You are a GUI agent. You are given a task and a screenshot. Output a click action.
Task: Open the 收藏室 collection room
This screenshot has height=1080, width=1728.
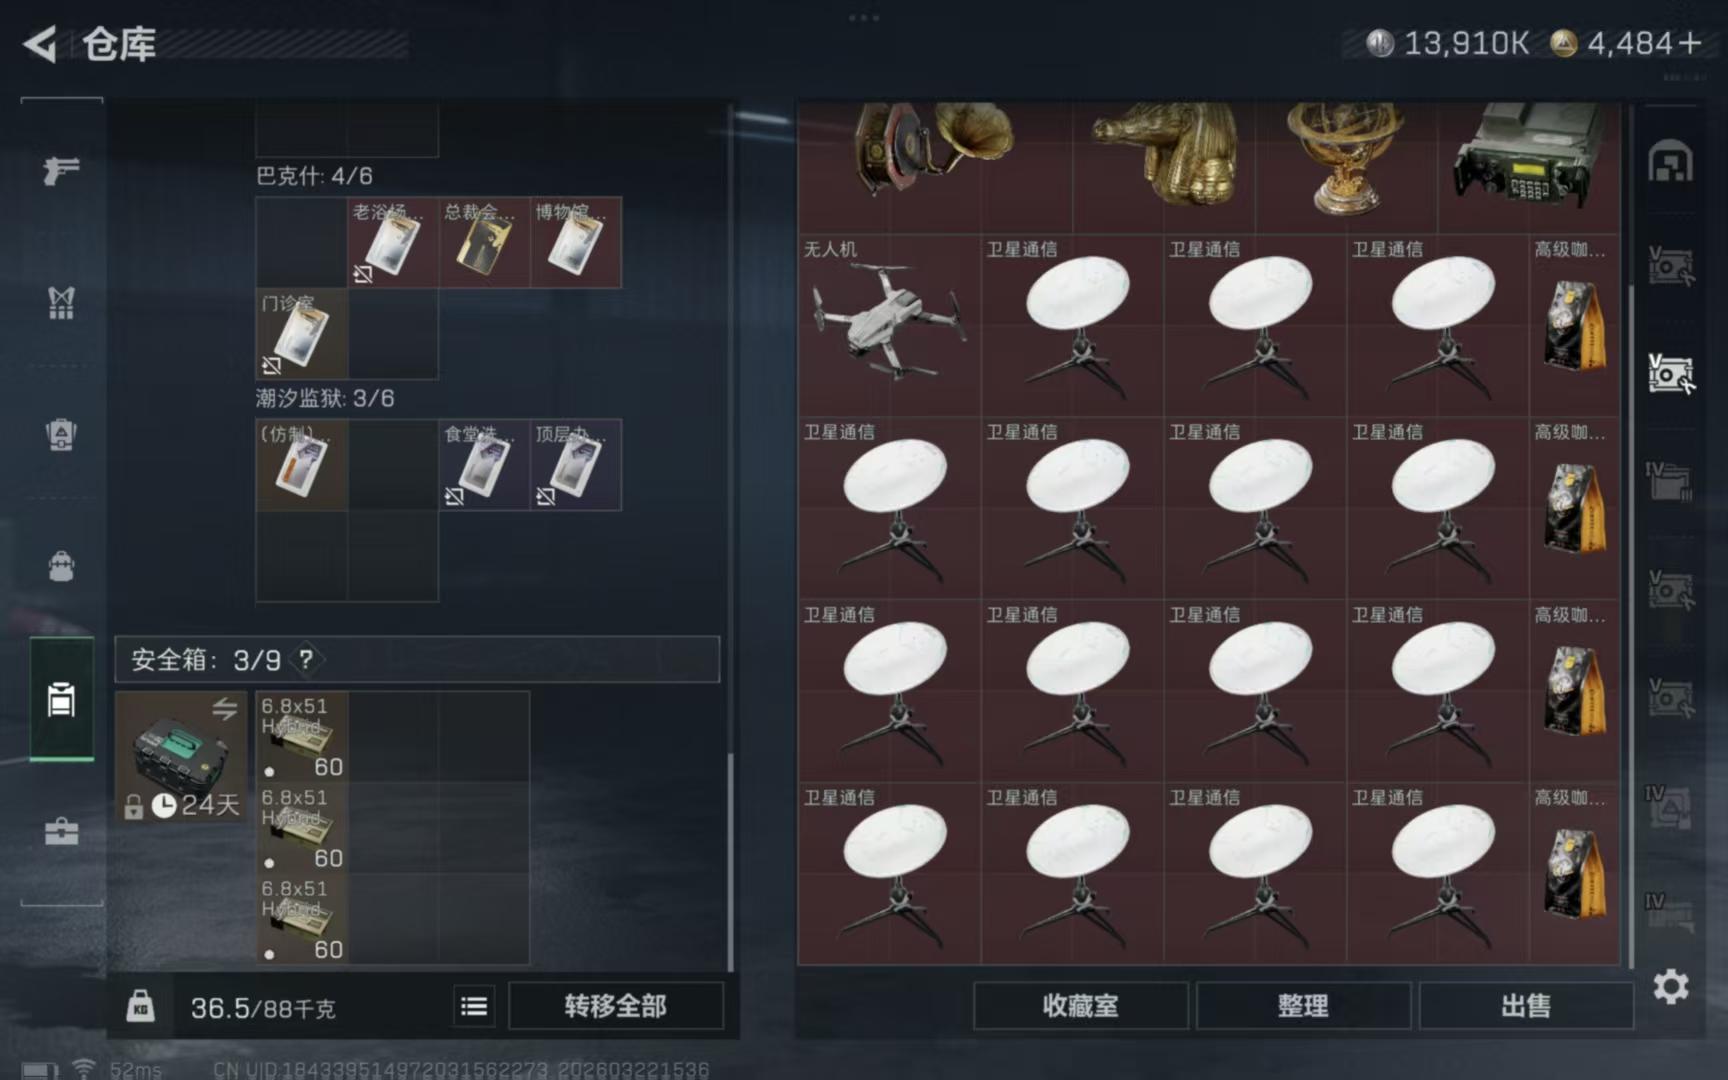tap(1081, 1006)
